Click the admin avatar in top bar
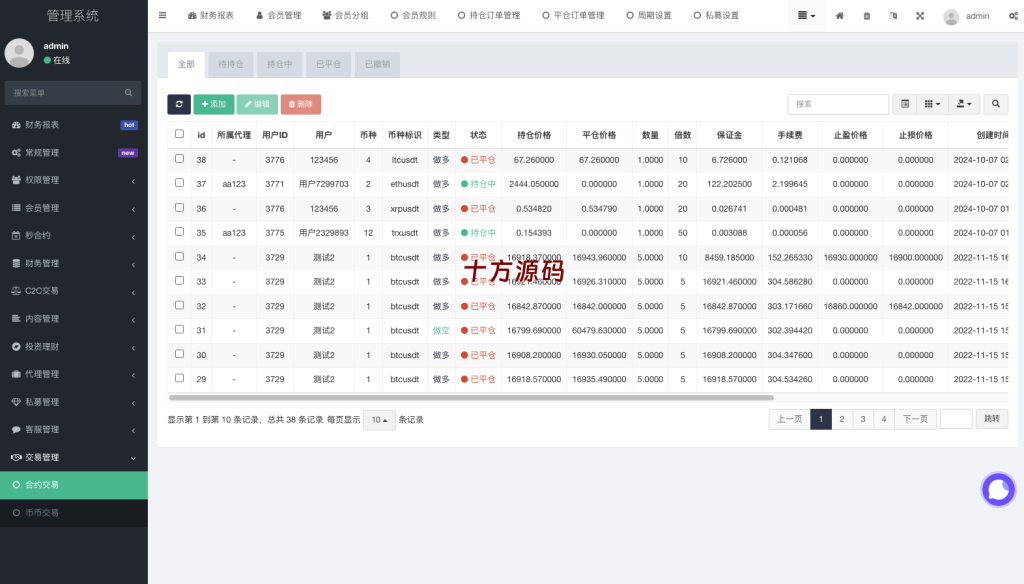The image size is (1024, 584). pyautogui.click(x=951, y=16)
